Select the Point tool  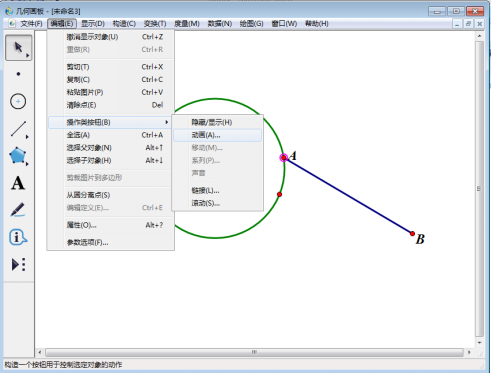(18, 74)
